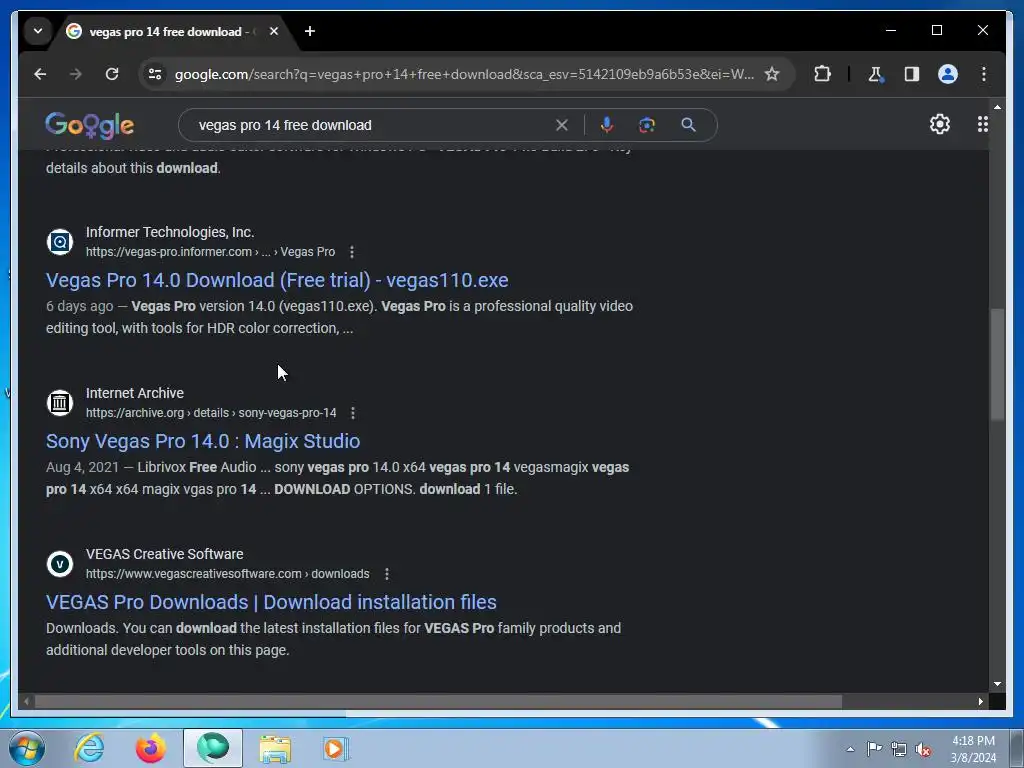Show hidden system tray icons
The image size is (1024, 768).
pyautogui.click(x=850, y=749)
